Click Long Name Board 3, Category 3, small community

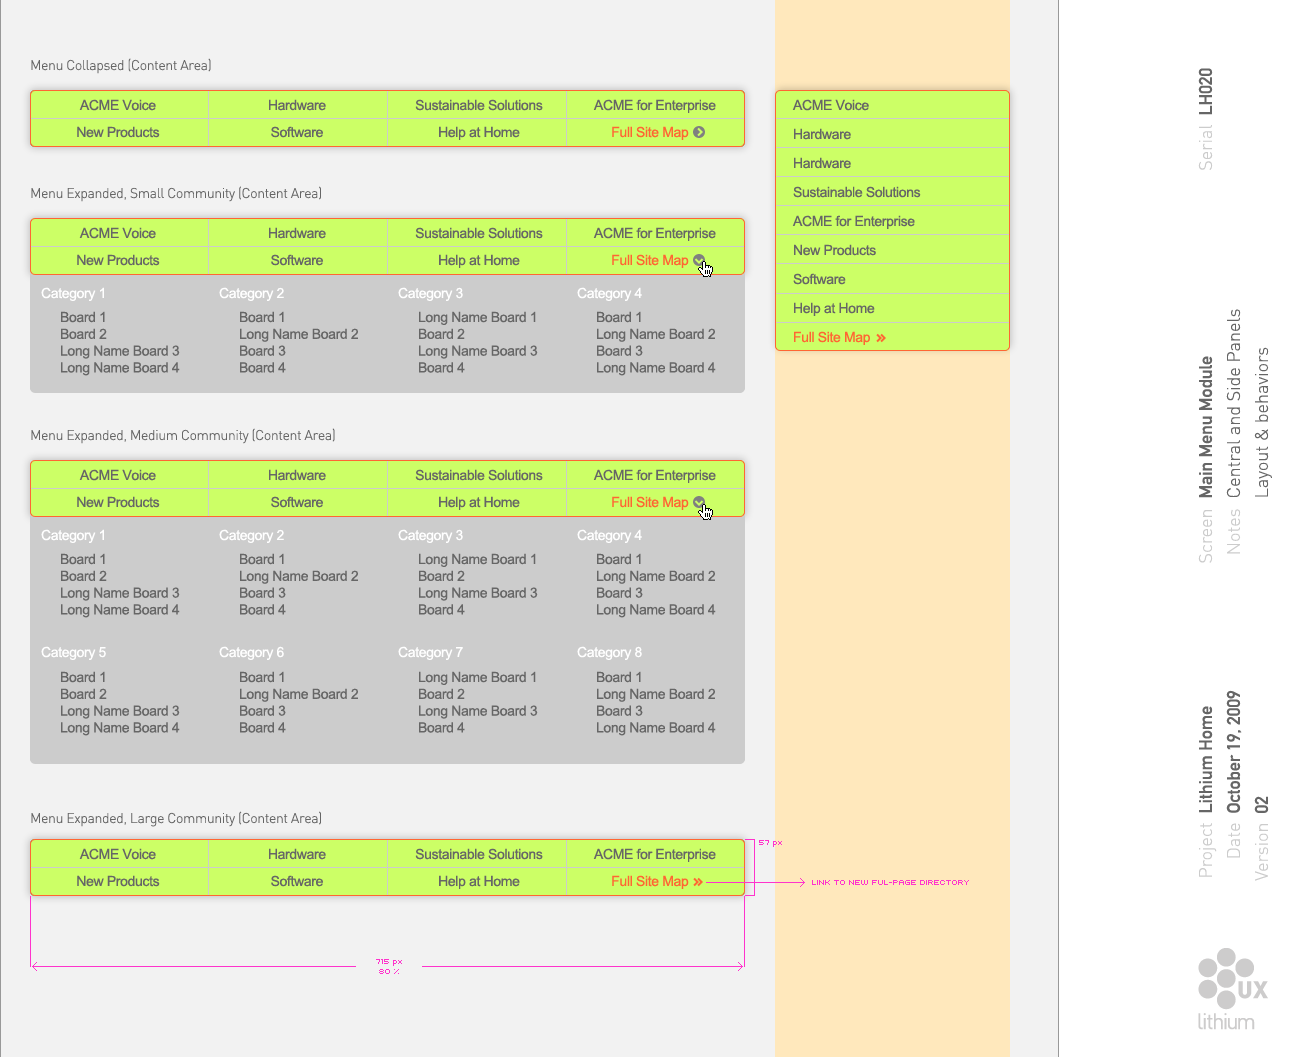click(x=478, y=351)
